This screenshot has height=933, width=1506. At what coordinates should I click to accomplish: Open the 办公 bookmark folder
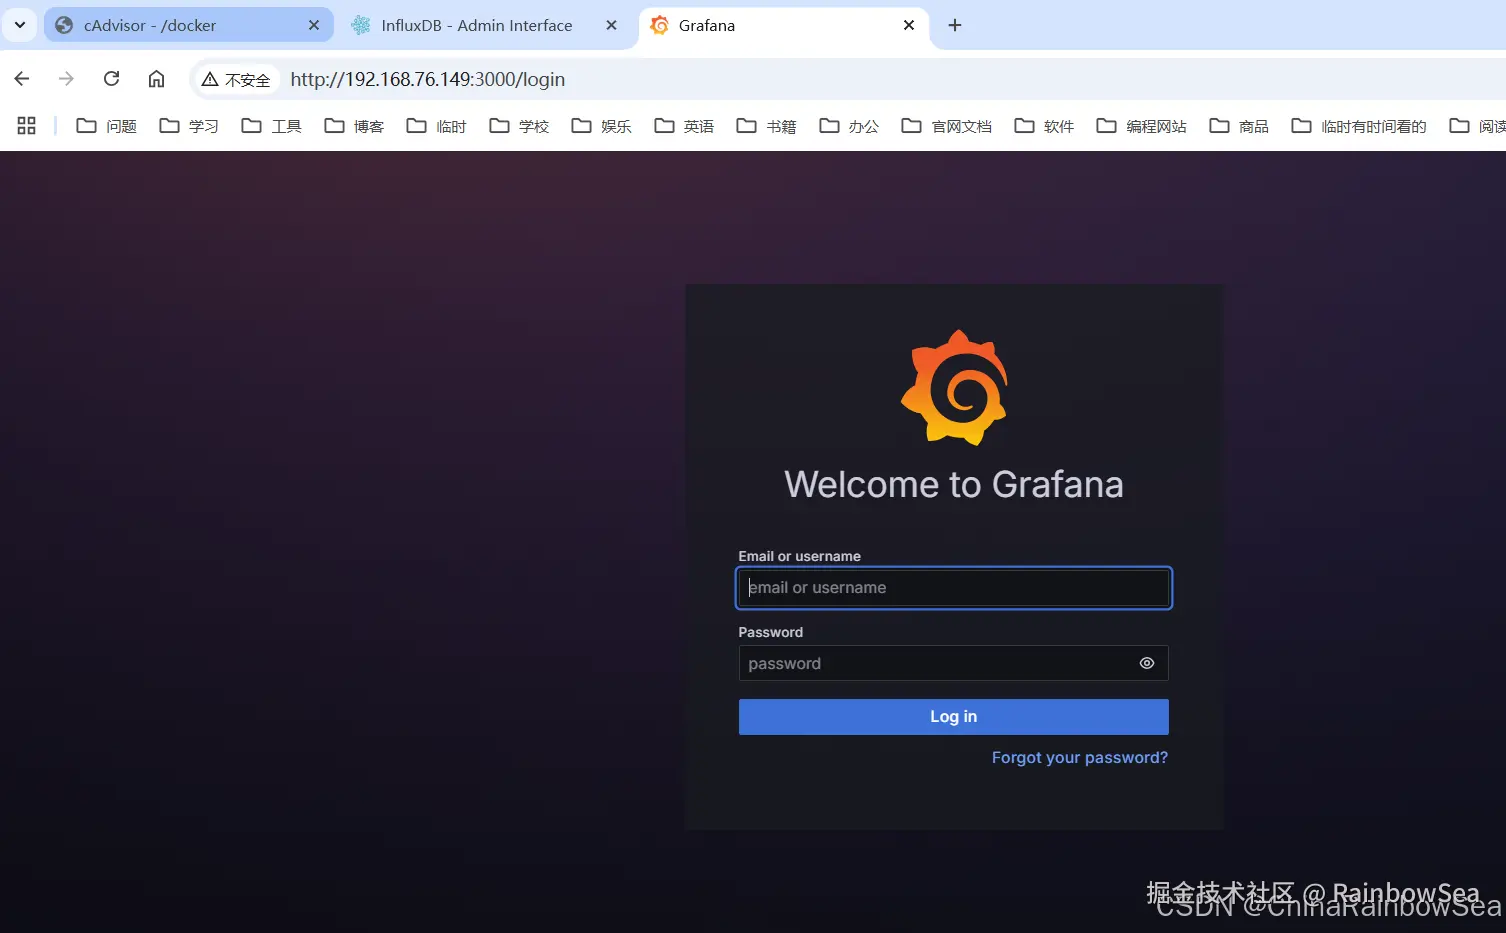[x=849, y=126]
